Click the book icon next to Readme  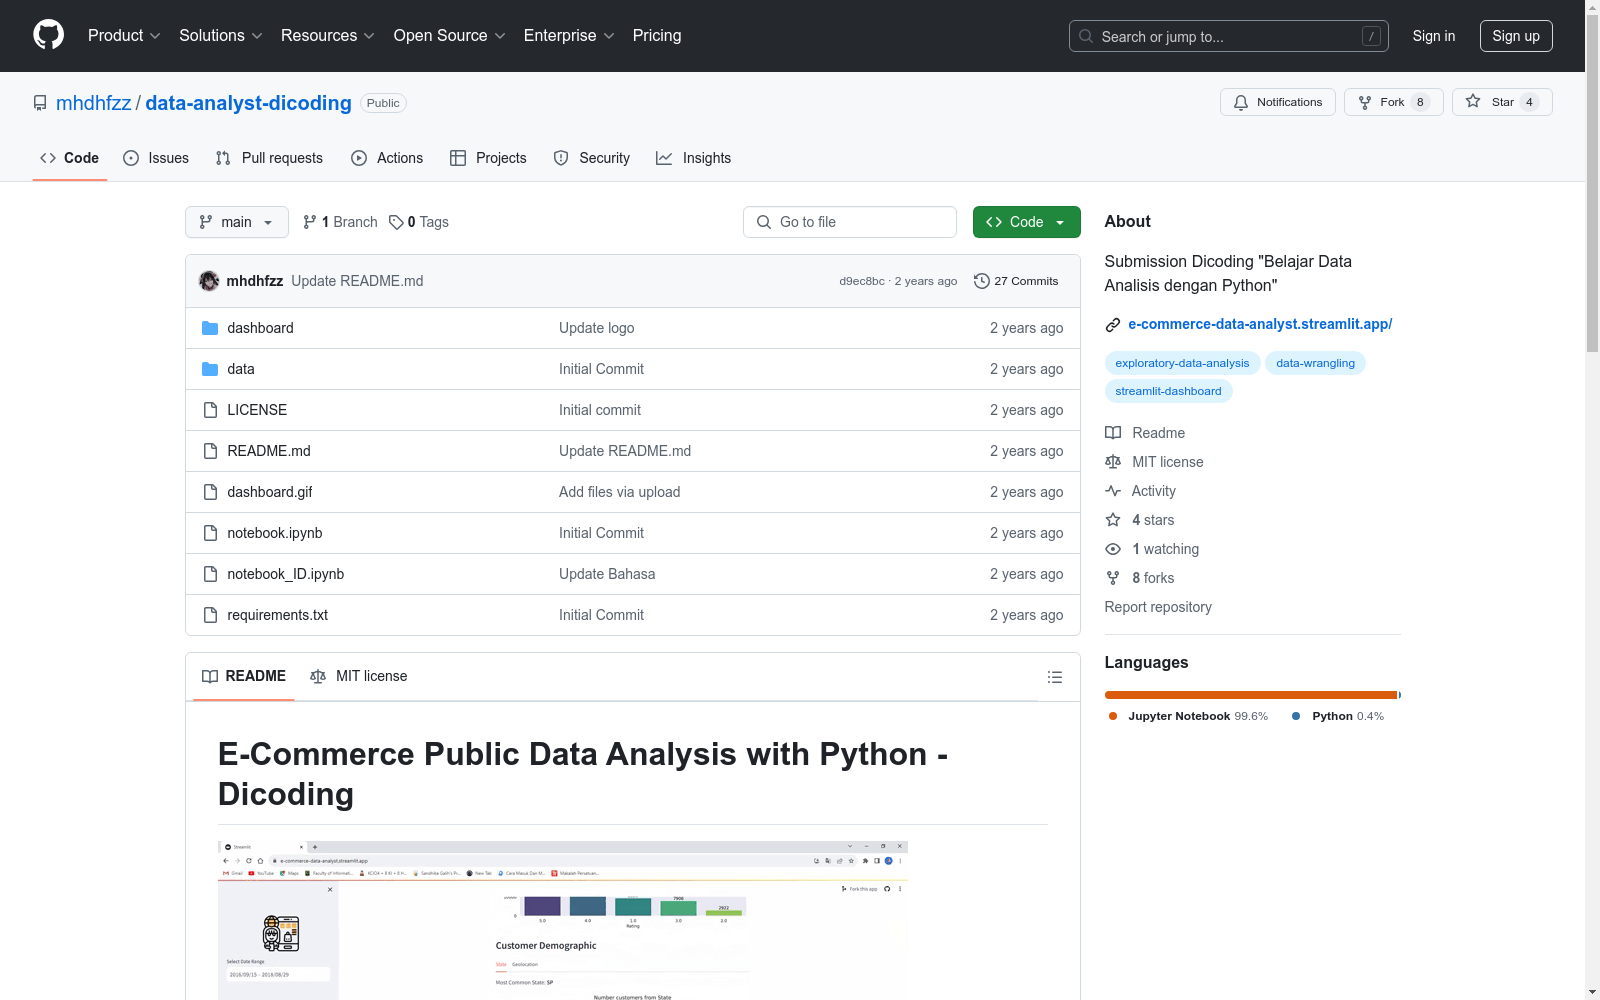tap(1113, 433)
